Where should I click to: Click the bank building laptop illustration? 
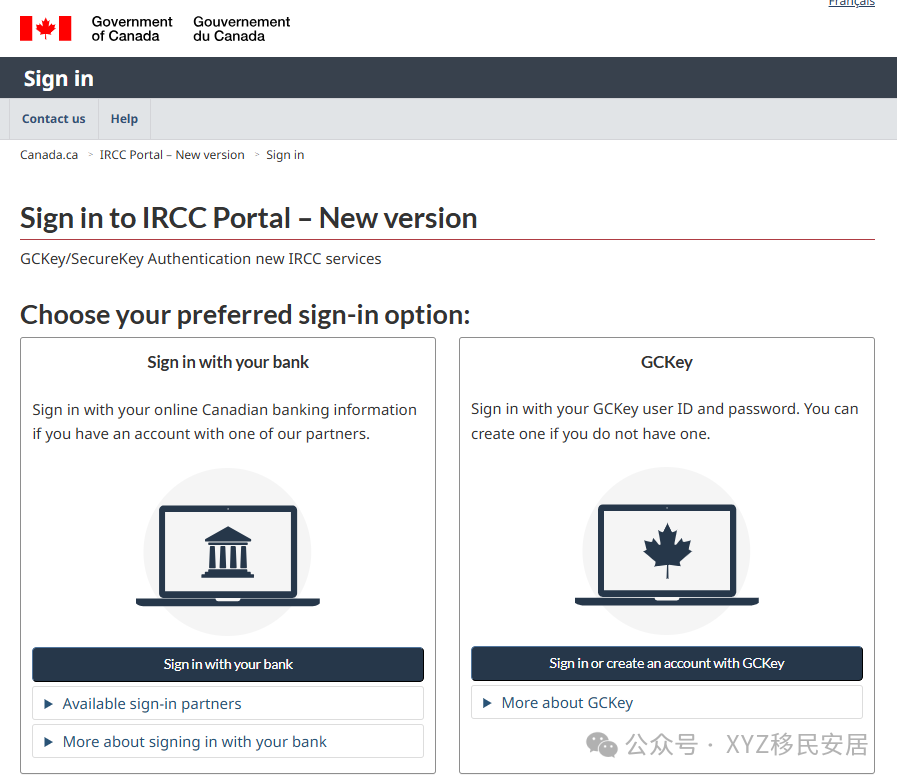[x=228, y=552]
